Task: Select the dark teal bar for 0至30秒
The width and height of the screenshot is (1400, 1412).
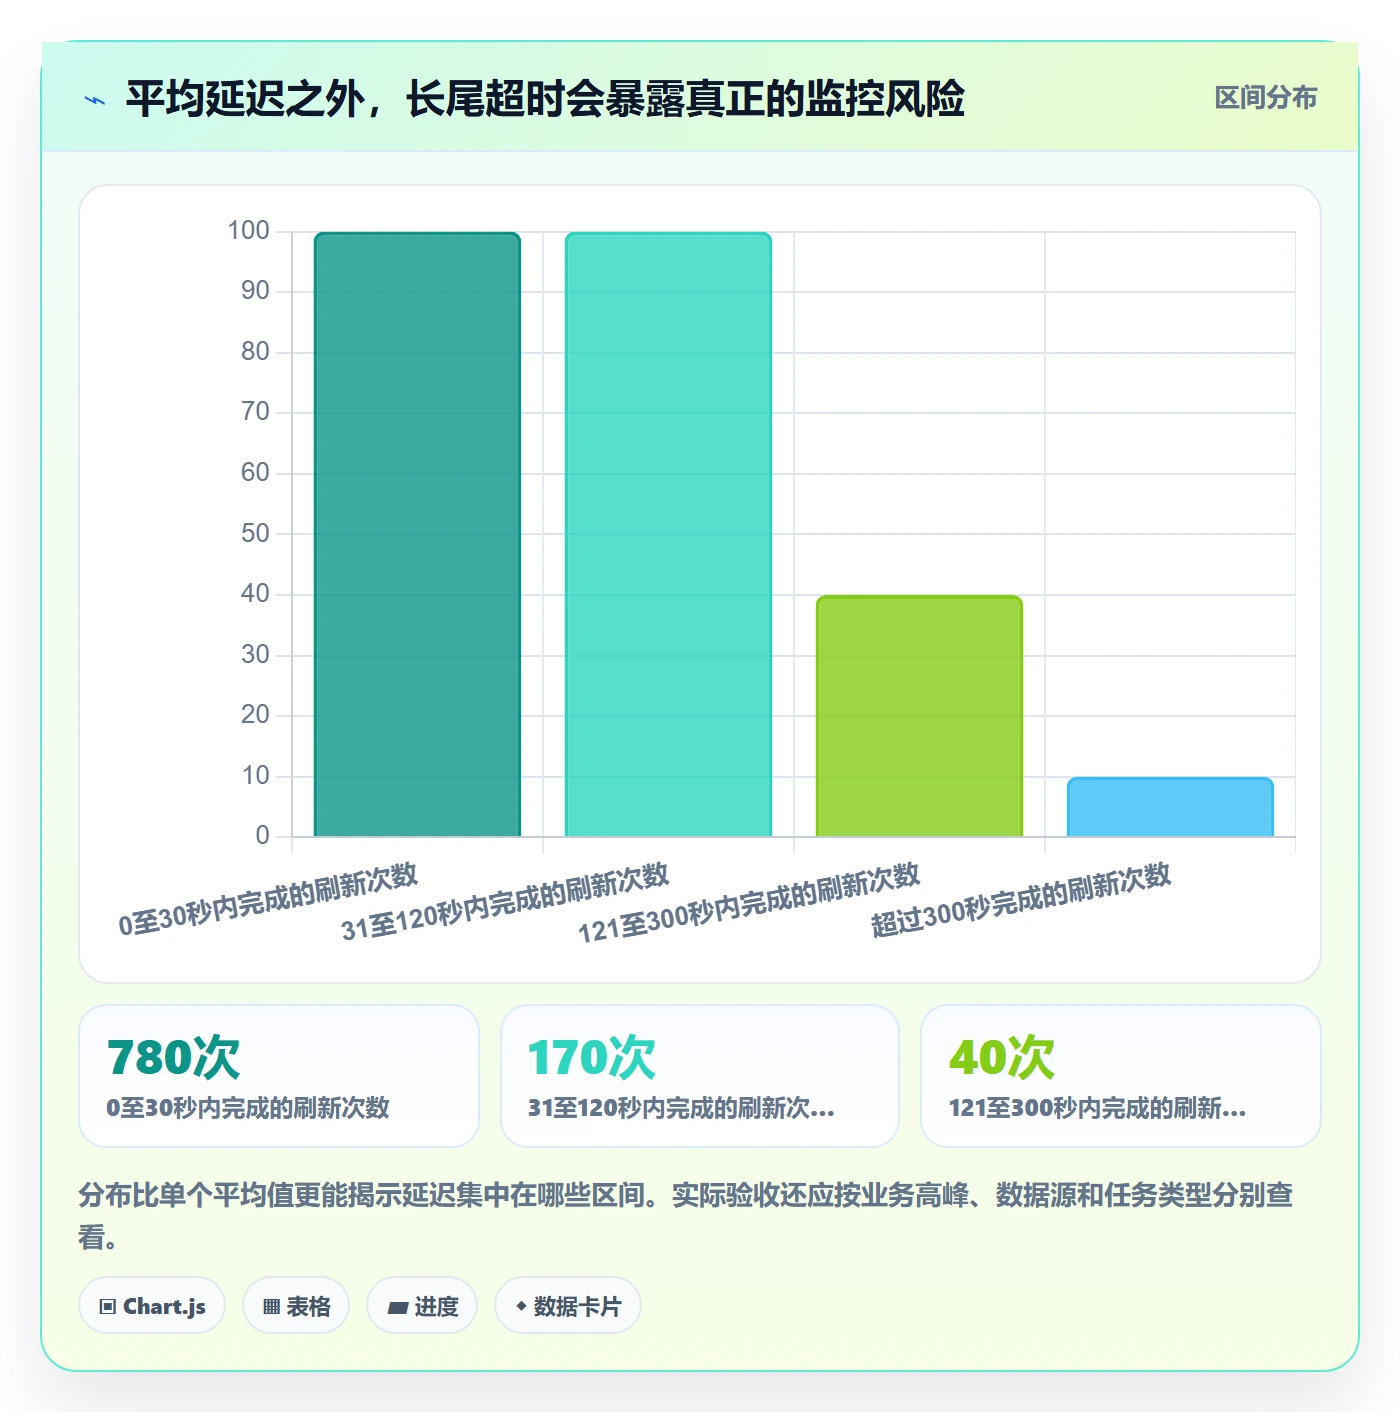Action: tap(417, 534)
